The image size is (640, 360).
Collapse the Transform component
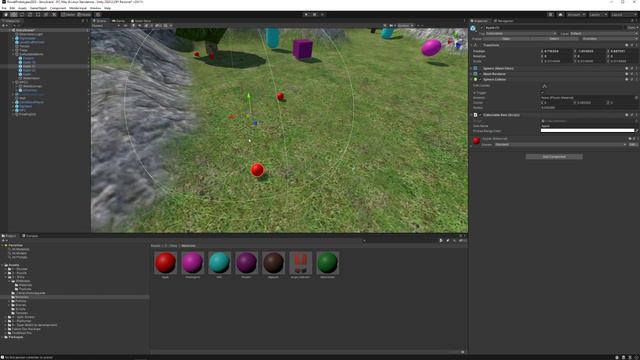click(471, 45)
